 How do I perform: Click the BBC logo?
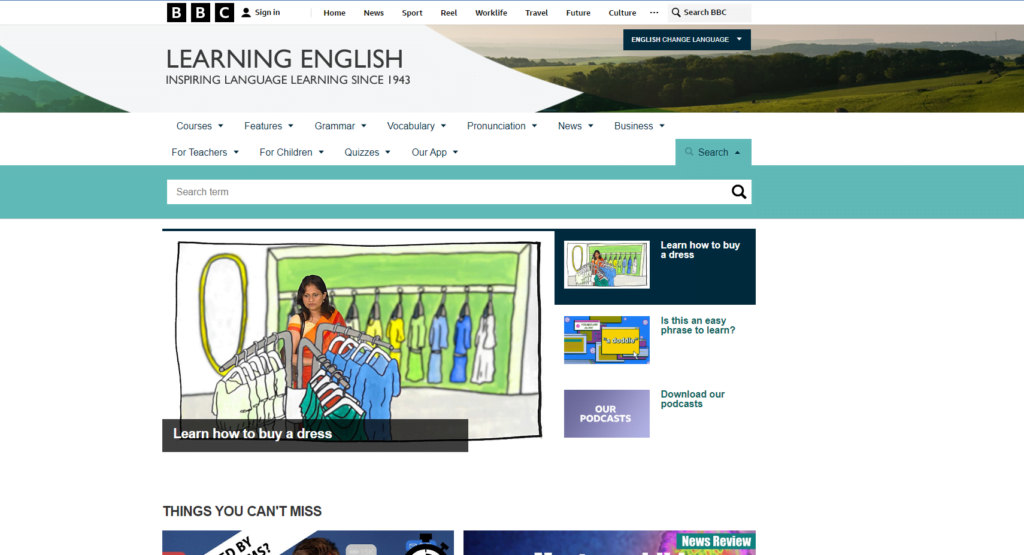coord(200,13)
